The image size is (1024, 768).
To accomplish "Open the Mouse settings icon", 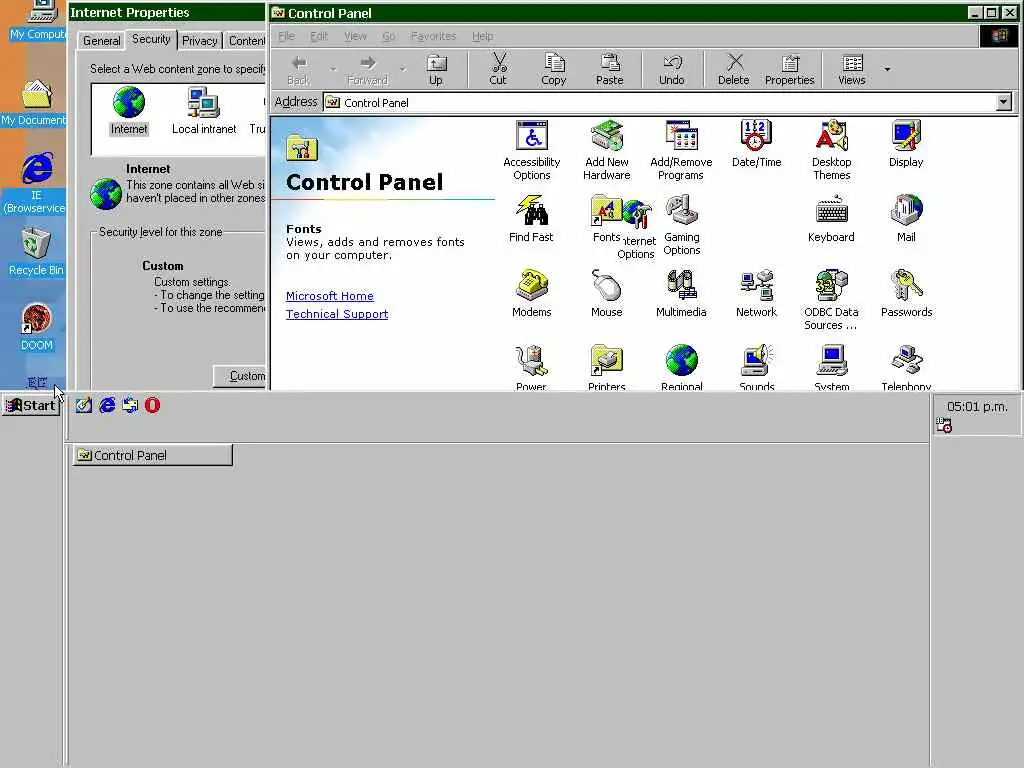I will coord(607,294).
